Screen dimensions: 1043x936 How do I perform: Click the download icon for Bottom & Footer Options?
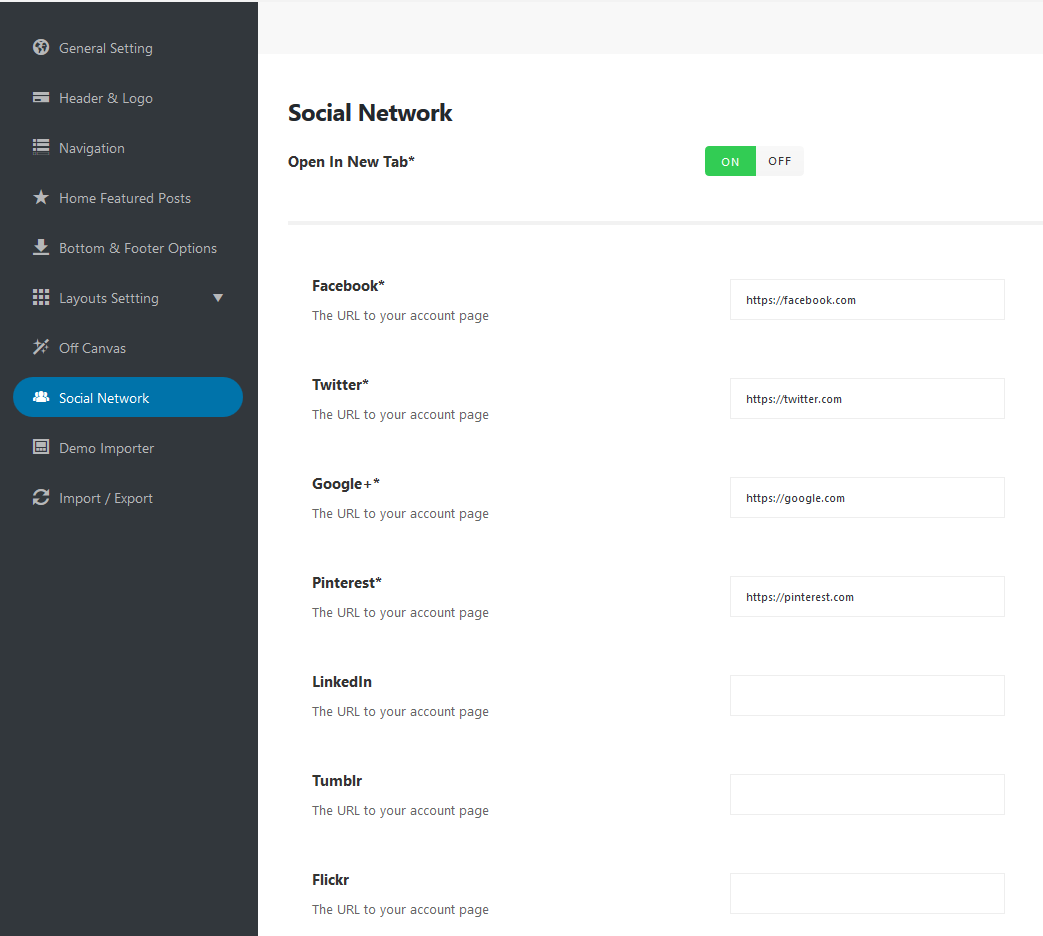click(41, 247)
